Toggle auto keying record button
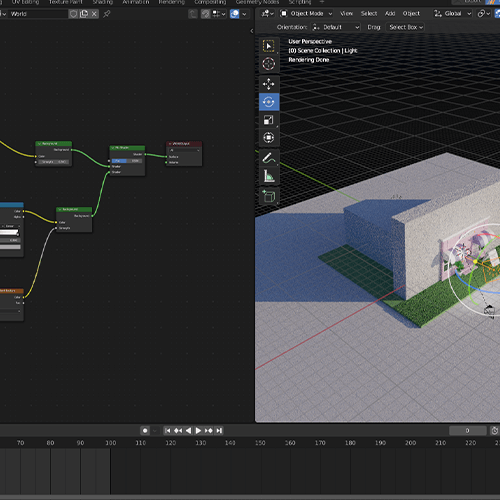The height and width of the screenshot is (500, 500). coord(145,431)
